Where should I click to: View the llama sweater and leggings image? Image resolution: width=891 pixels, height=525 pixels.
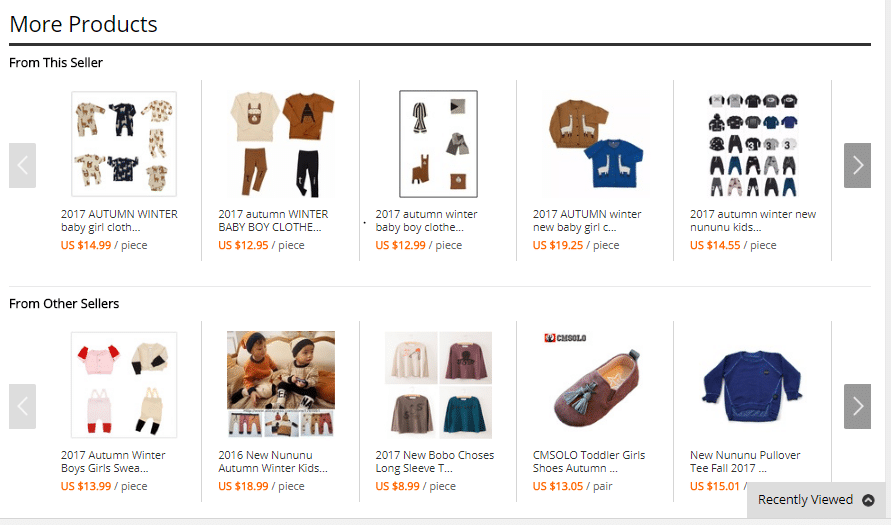pos(281,144)
